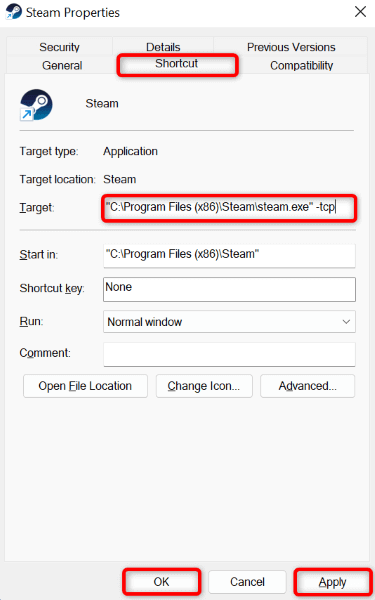
Task: Select the Shortcut tab
Action: (x=177, y=64)
